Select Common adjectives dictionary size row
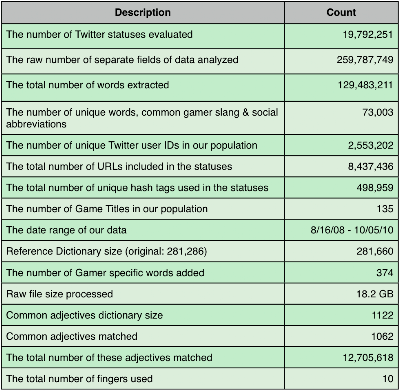 200,315
